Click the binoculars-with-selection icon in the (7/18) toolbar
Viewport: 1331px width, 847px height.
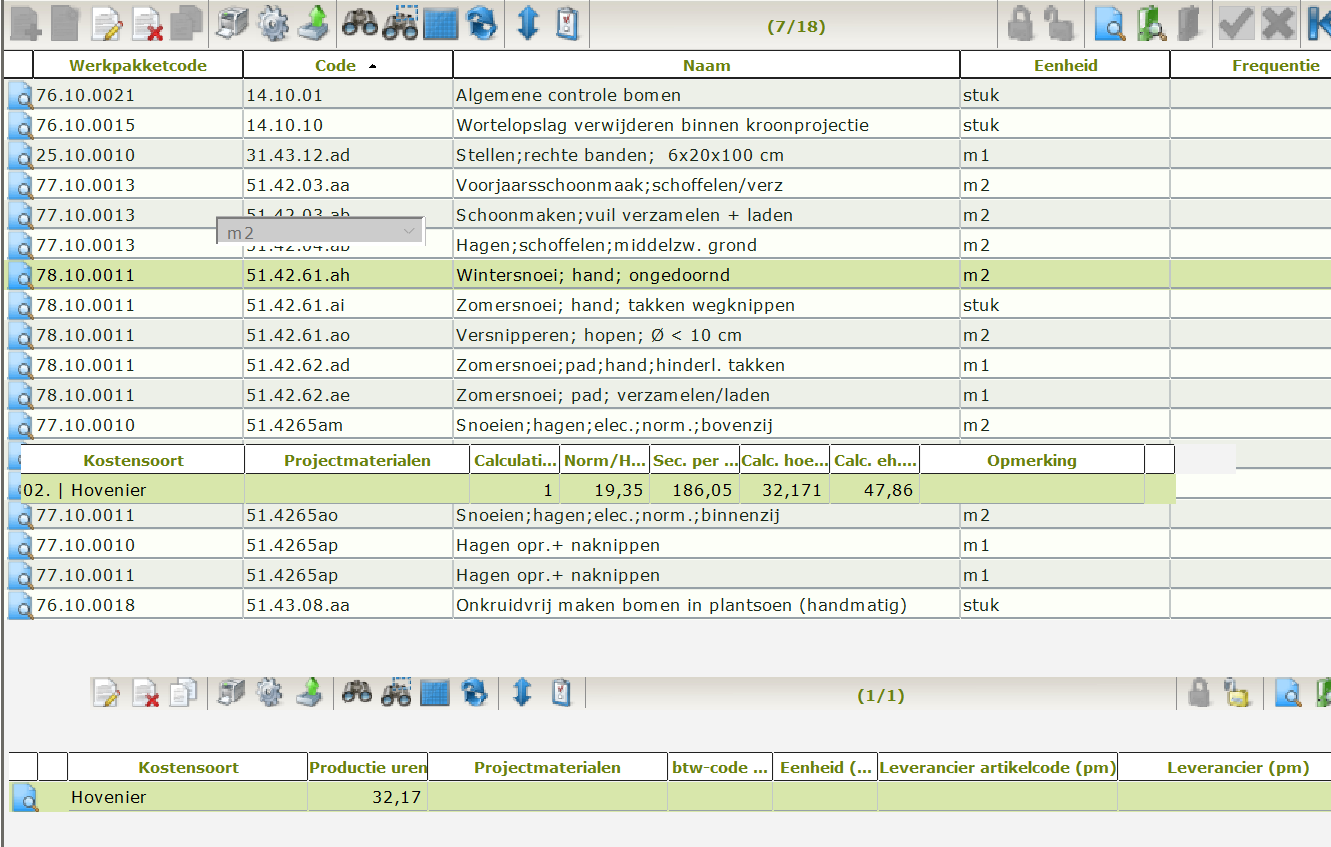(x=399, y=24)
